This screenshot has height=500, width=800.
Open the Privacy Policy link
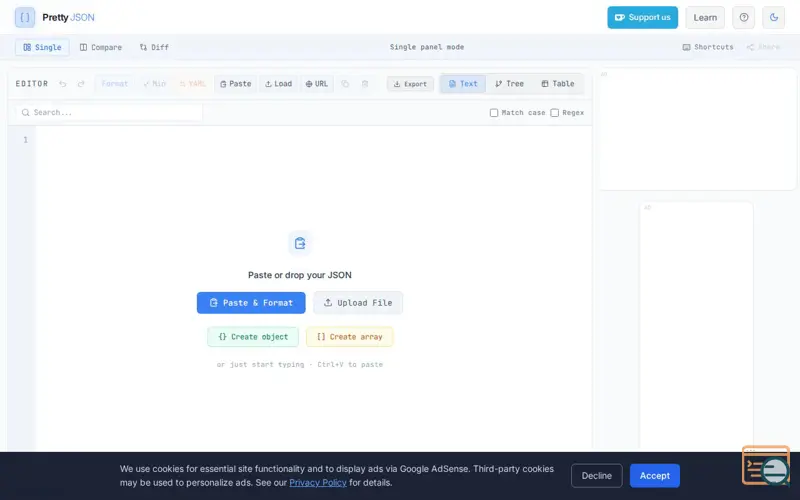(x=317, y=482)
